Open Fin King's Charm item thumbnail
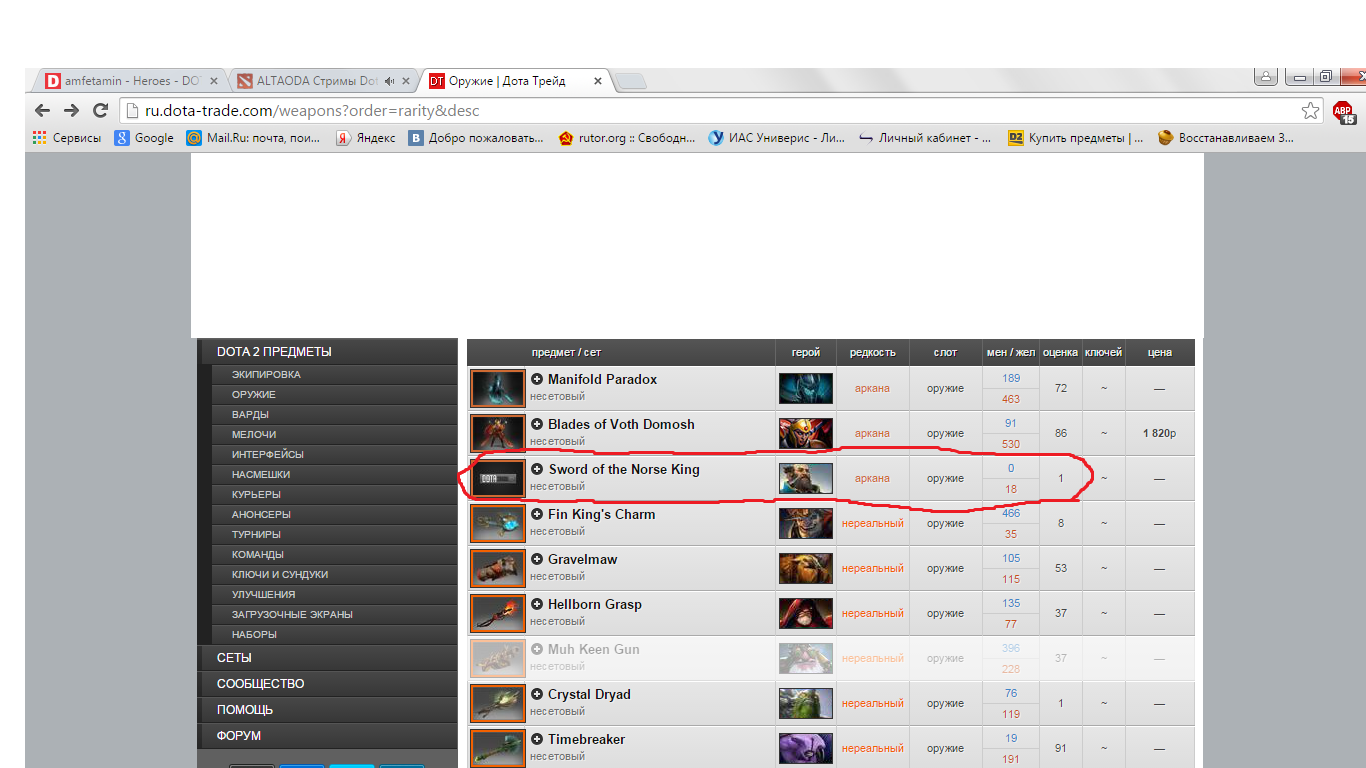1366x768 pixels. pyautogui.click(x=498, y=523)
